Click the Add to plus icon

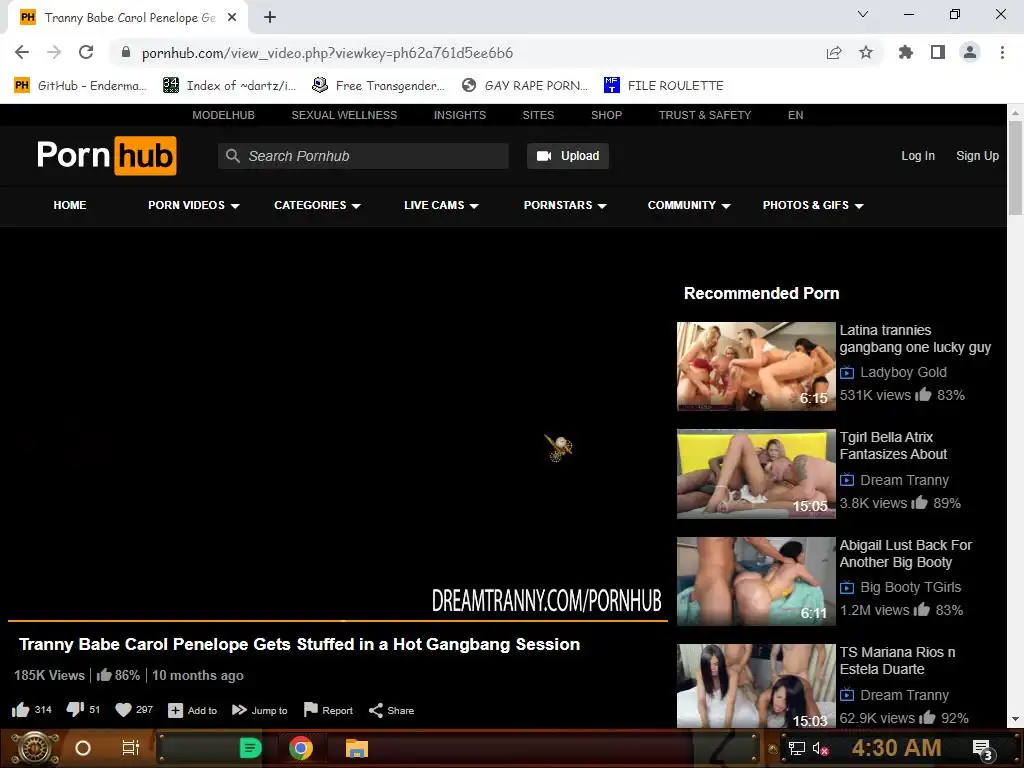pyautogui.click(x=175, y=711)
